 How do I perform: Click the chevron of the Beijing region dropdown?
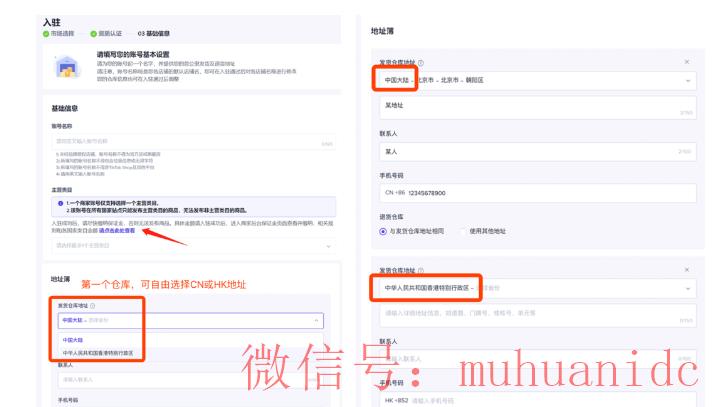(688, 81)
